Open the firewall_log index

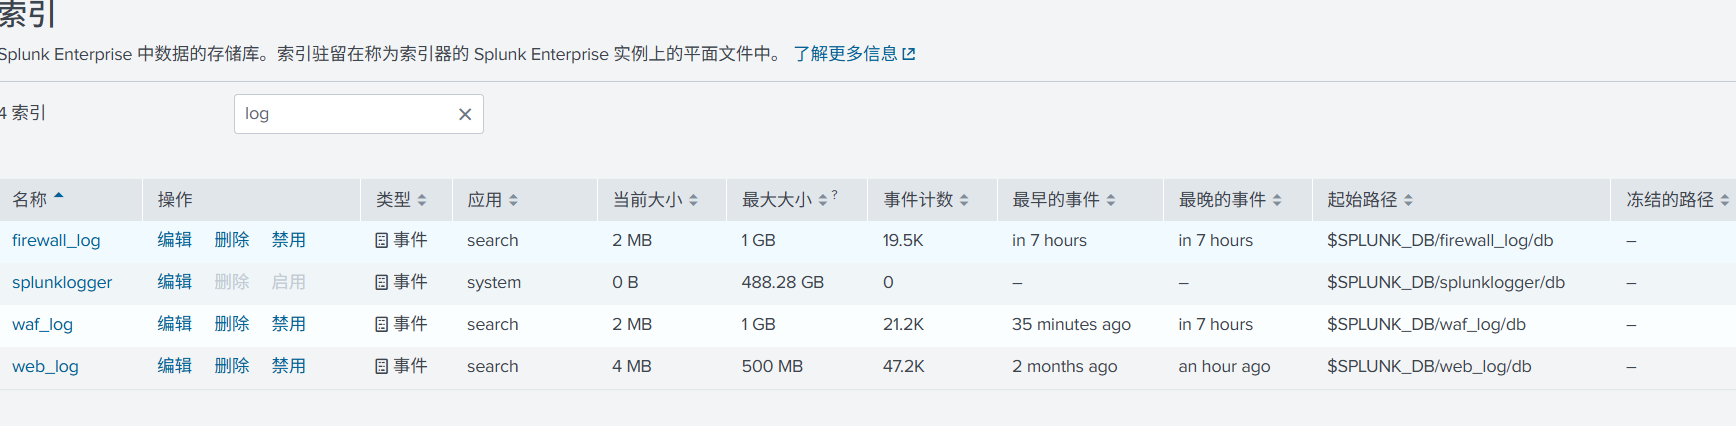(x=56, y=240)
